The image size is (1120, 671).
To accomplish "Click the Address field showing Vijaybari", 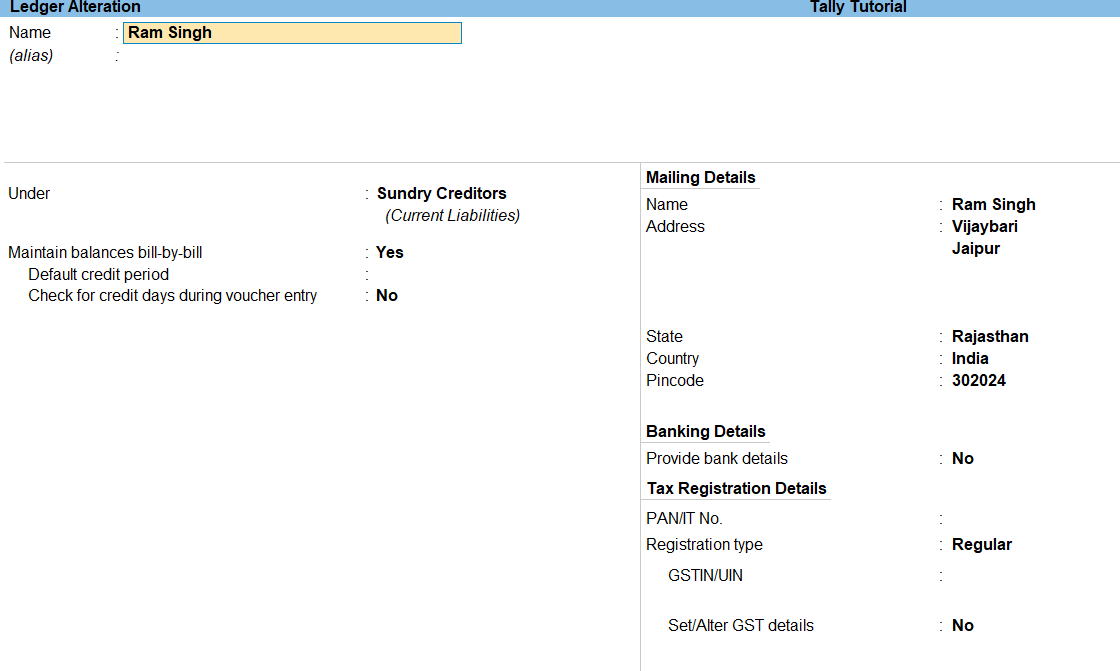I will click(984, 226).
